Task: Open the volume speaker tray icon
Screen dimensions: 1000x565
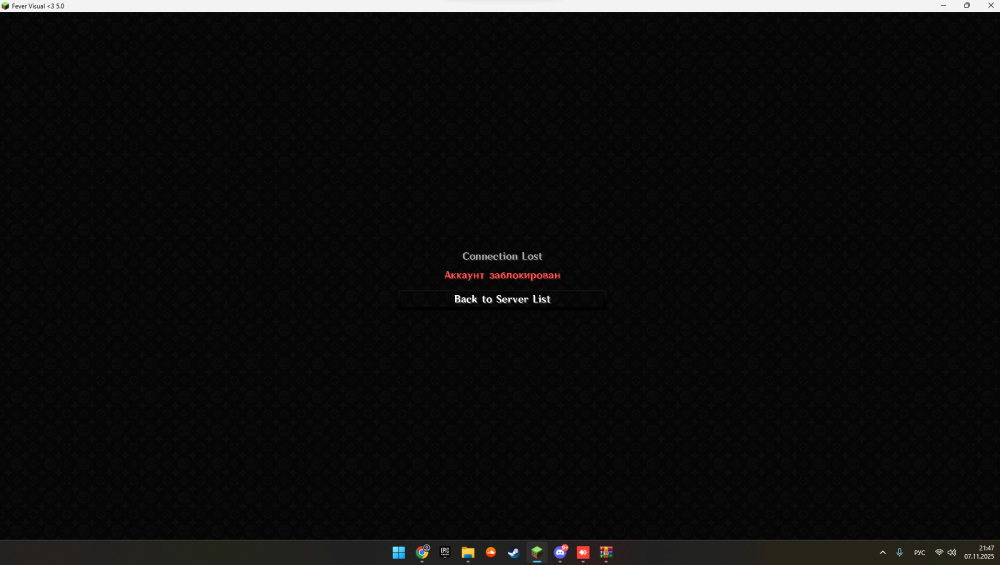Action: click(952, 552)
